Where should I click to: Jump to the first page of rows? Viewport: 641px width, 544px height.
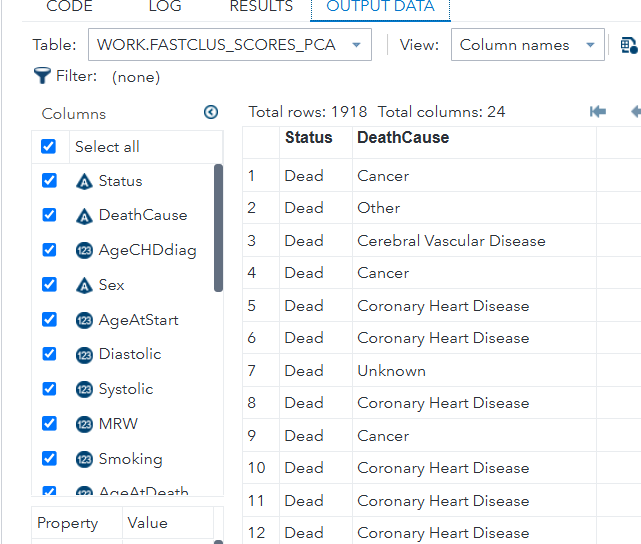tap(598, 112)
